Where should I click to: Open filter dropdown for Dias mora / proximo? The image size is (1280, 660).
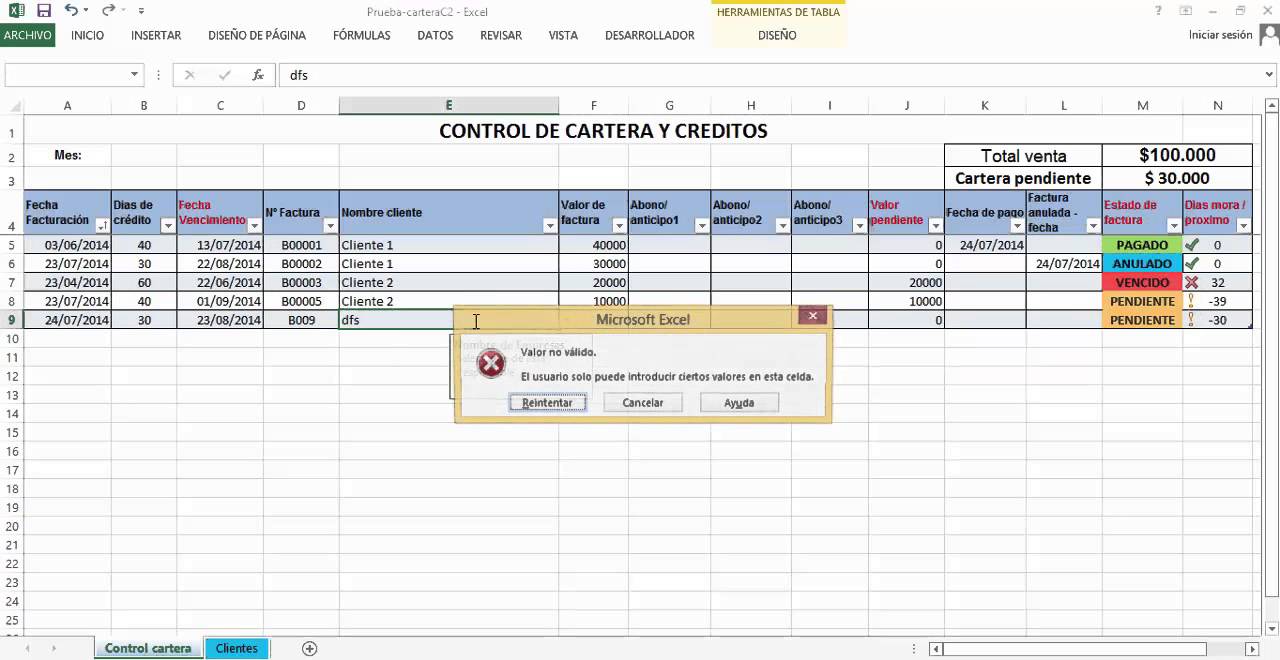pos(1244,226)
